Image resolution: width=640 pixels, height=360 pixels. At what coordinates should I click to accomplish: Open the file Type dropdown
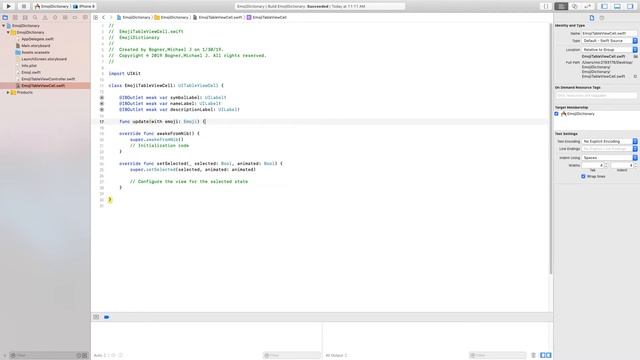(x=609, y=41)
